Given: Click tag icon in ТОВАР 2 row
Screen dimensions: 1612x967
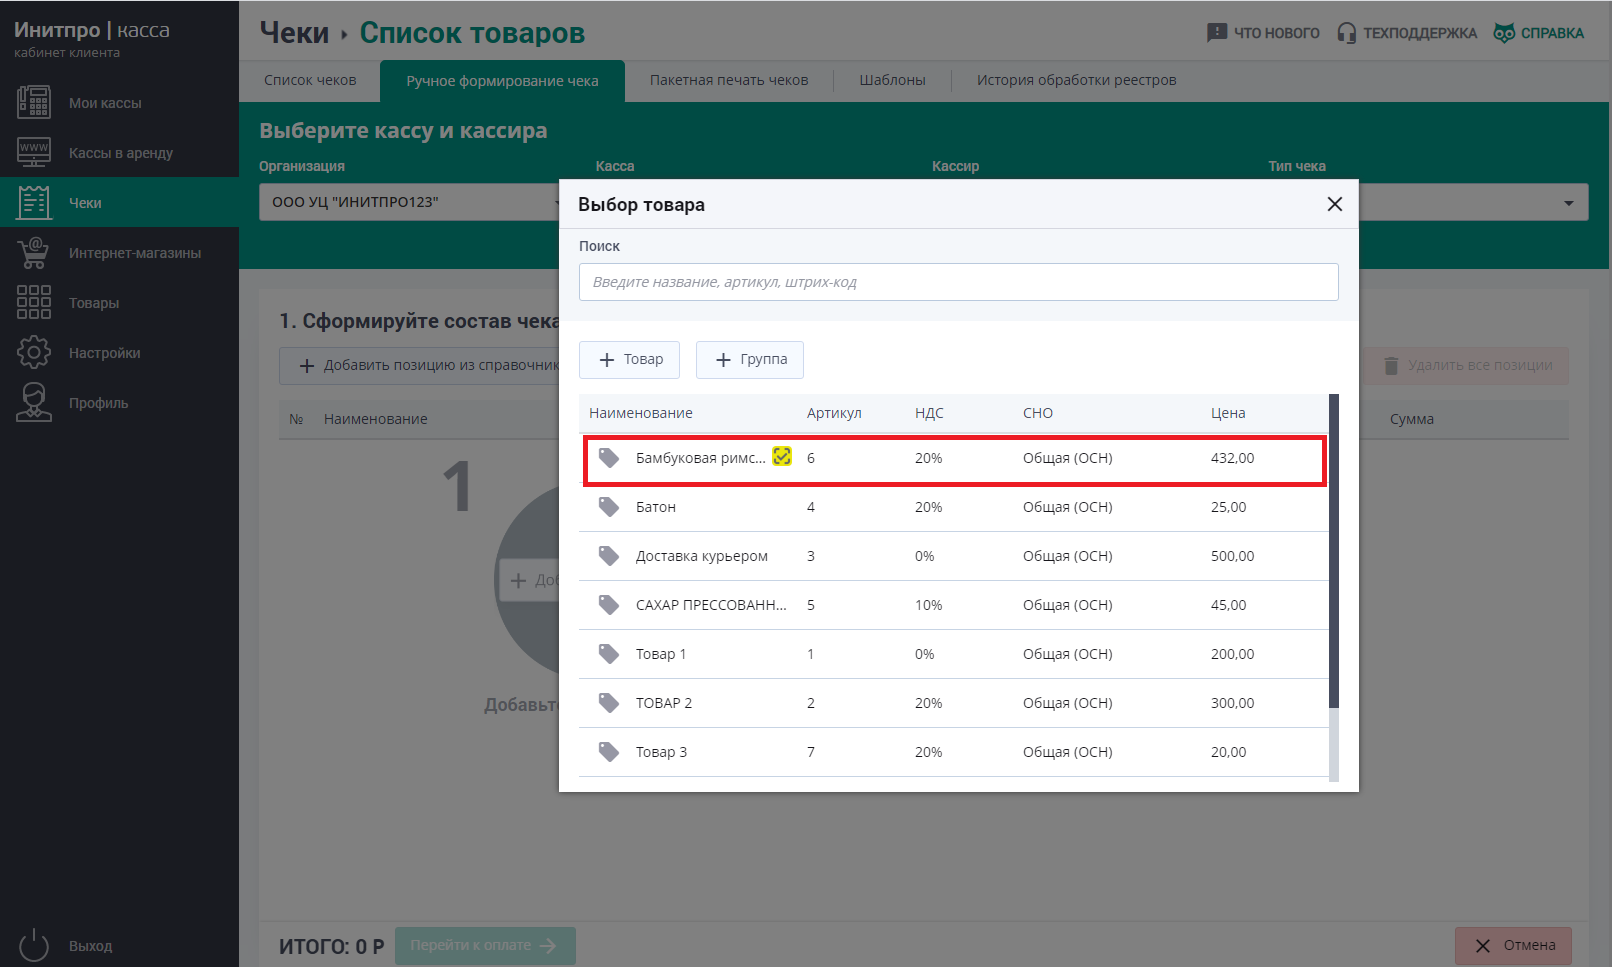Looking at the screenshot, I should point(609,703).
